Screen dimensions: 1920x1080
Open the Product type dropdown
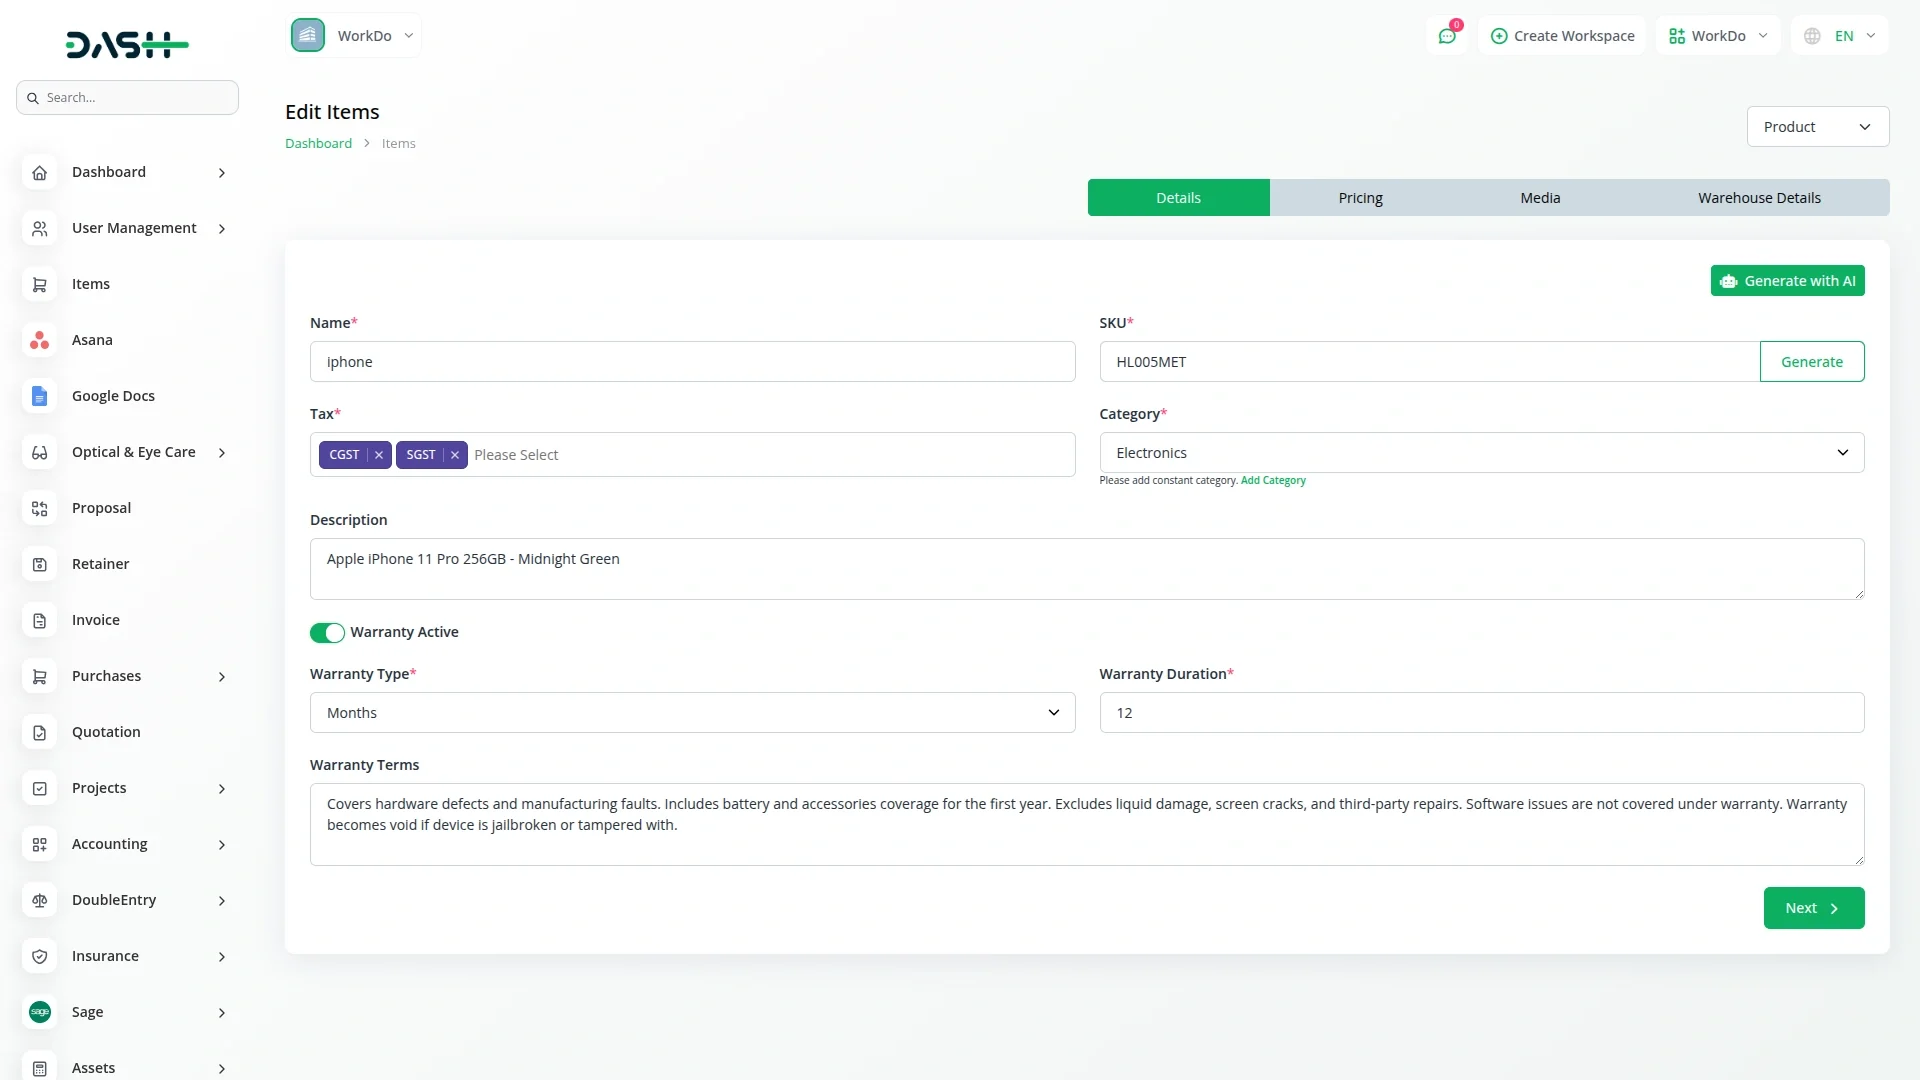(x=1817, y=127)
